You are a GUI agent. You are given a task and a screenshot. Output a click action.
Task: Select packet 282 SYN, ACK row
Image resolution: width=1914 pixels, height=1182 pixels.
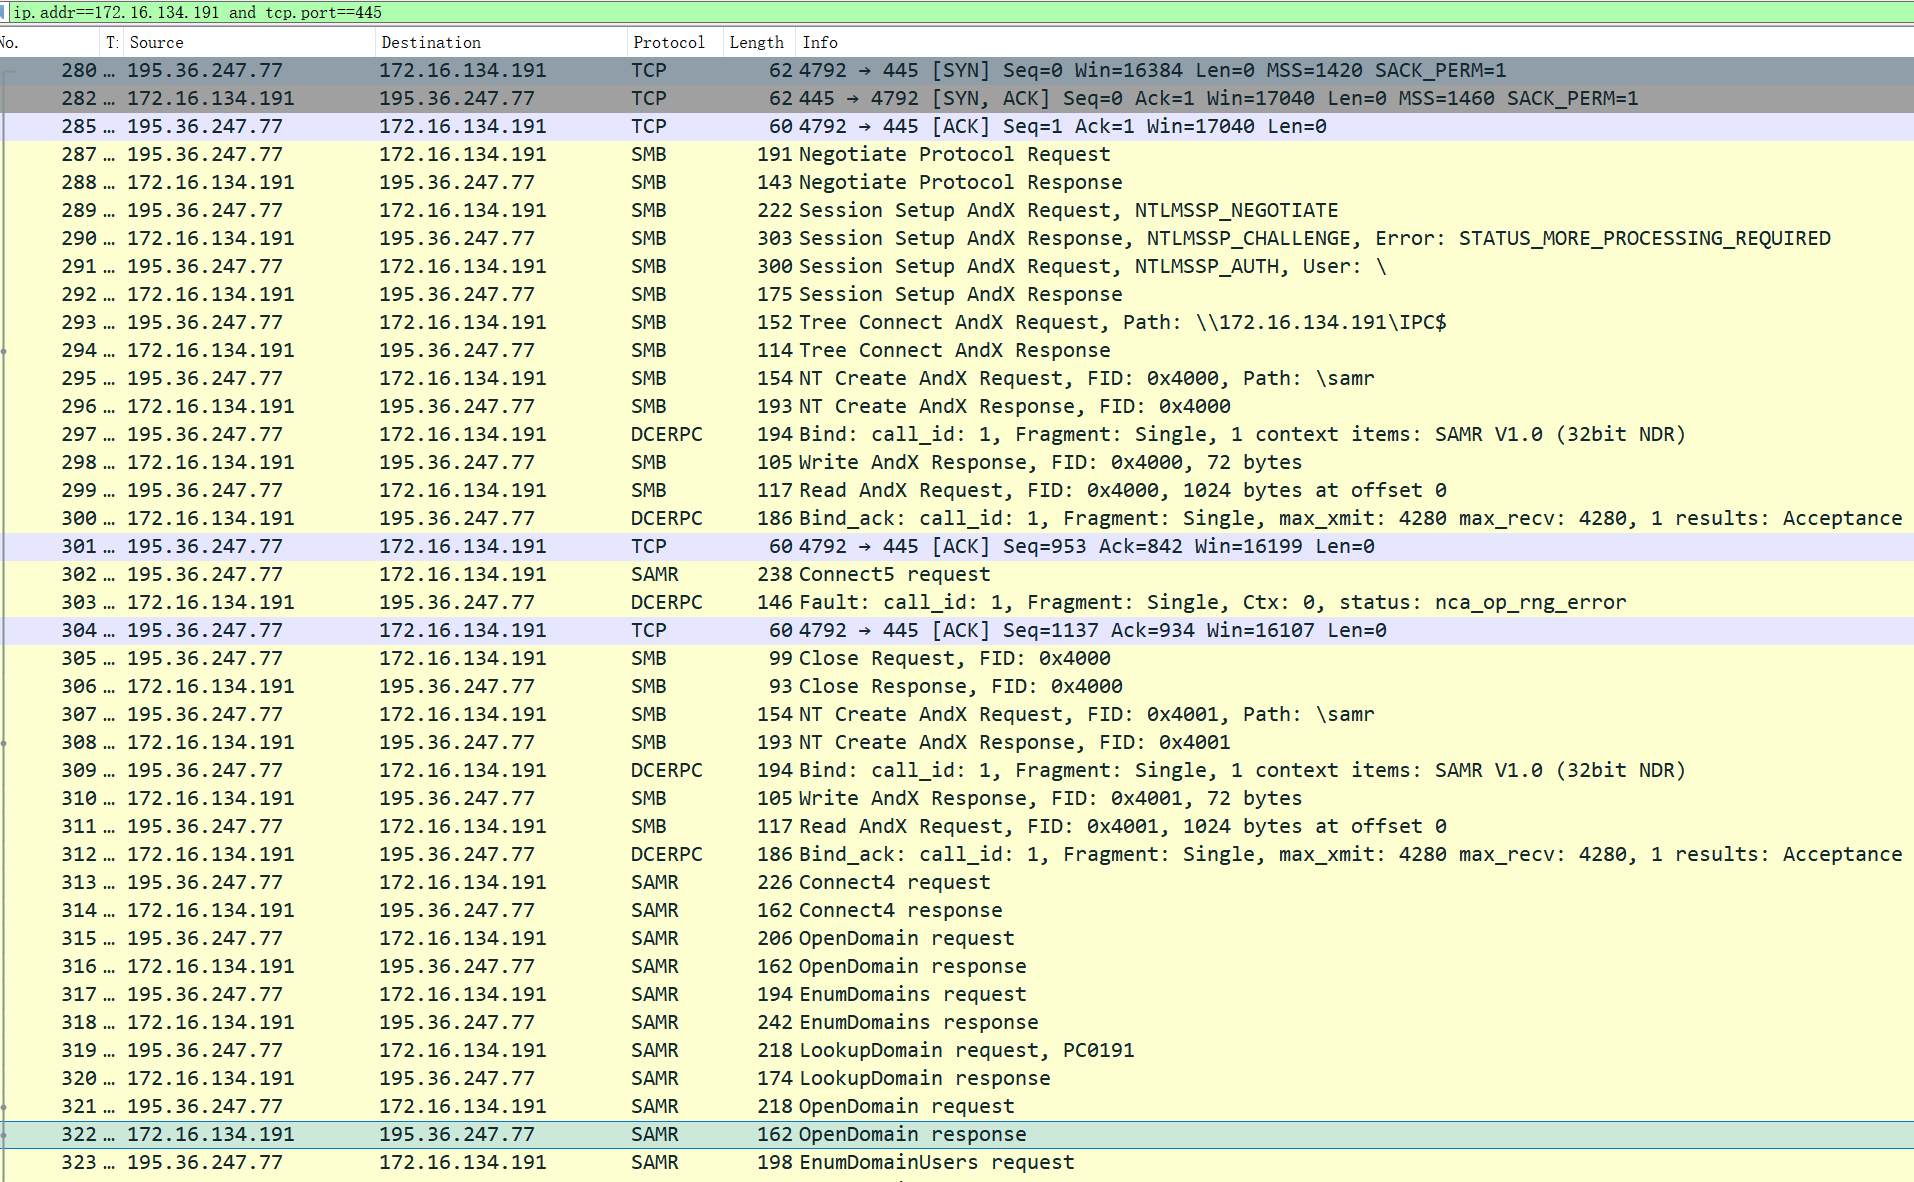[957, 98]
